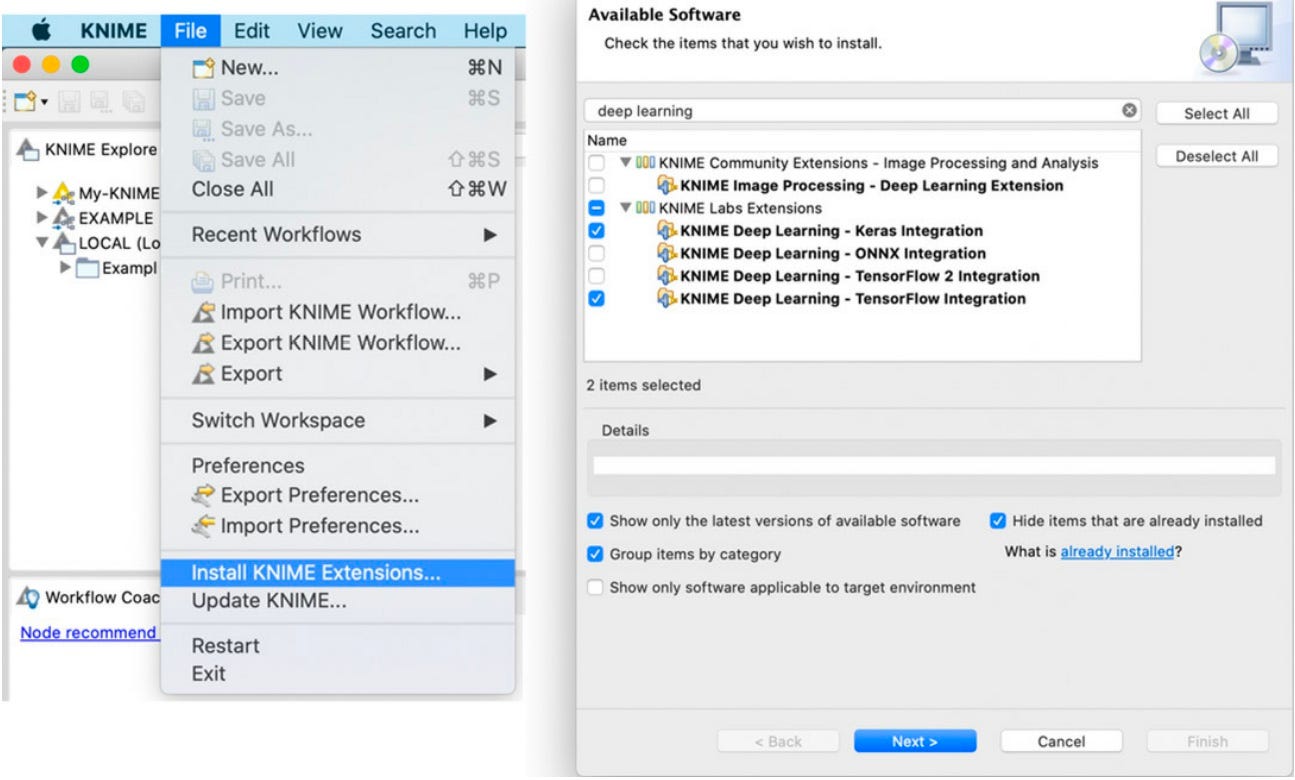The image size is (1295, 780).
Task: Click the KNIME Labs Extensions category icon
Action: click(645, 208)
